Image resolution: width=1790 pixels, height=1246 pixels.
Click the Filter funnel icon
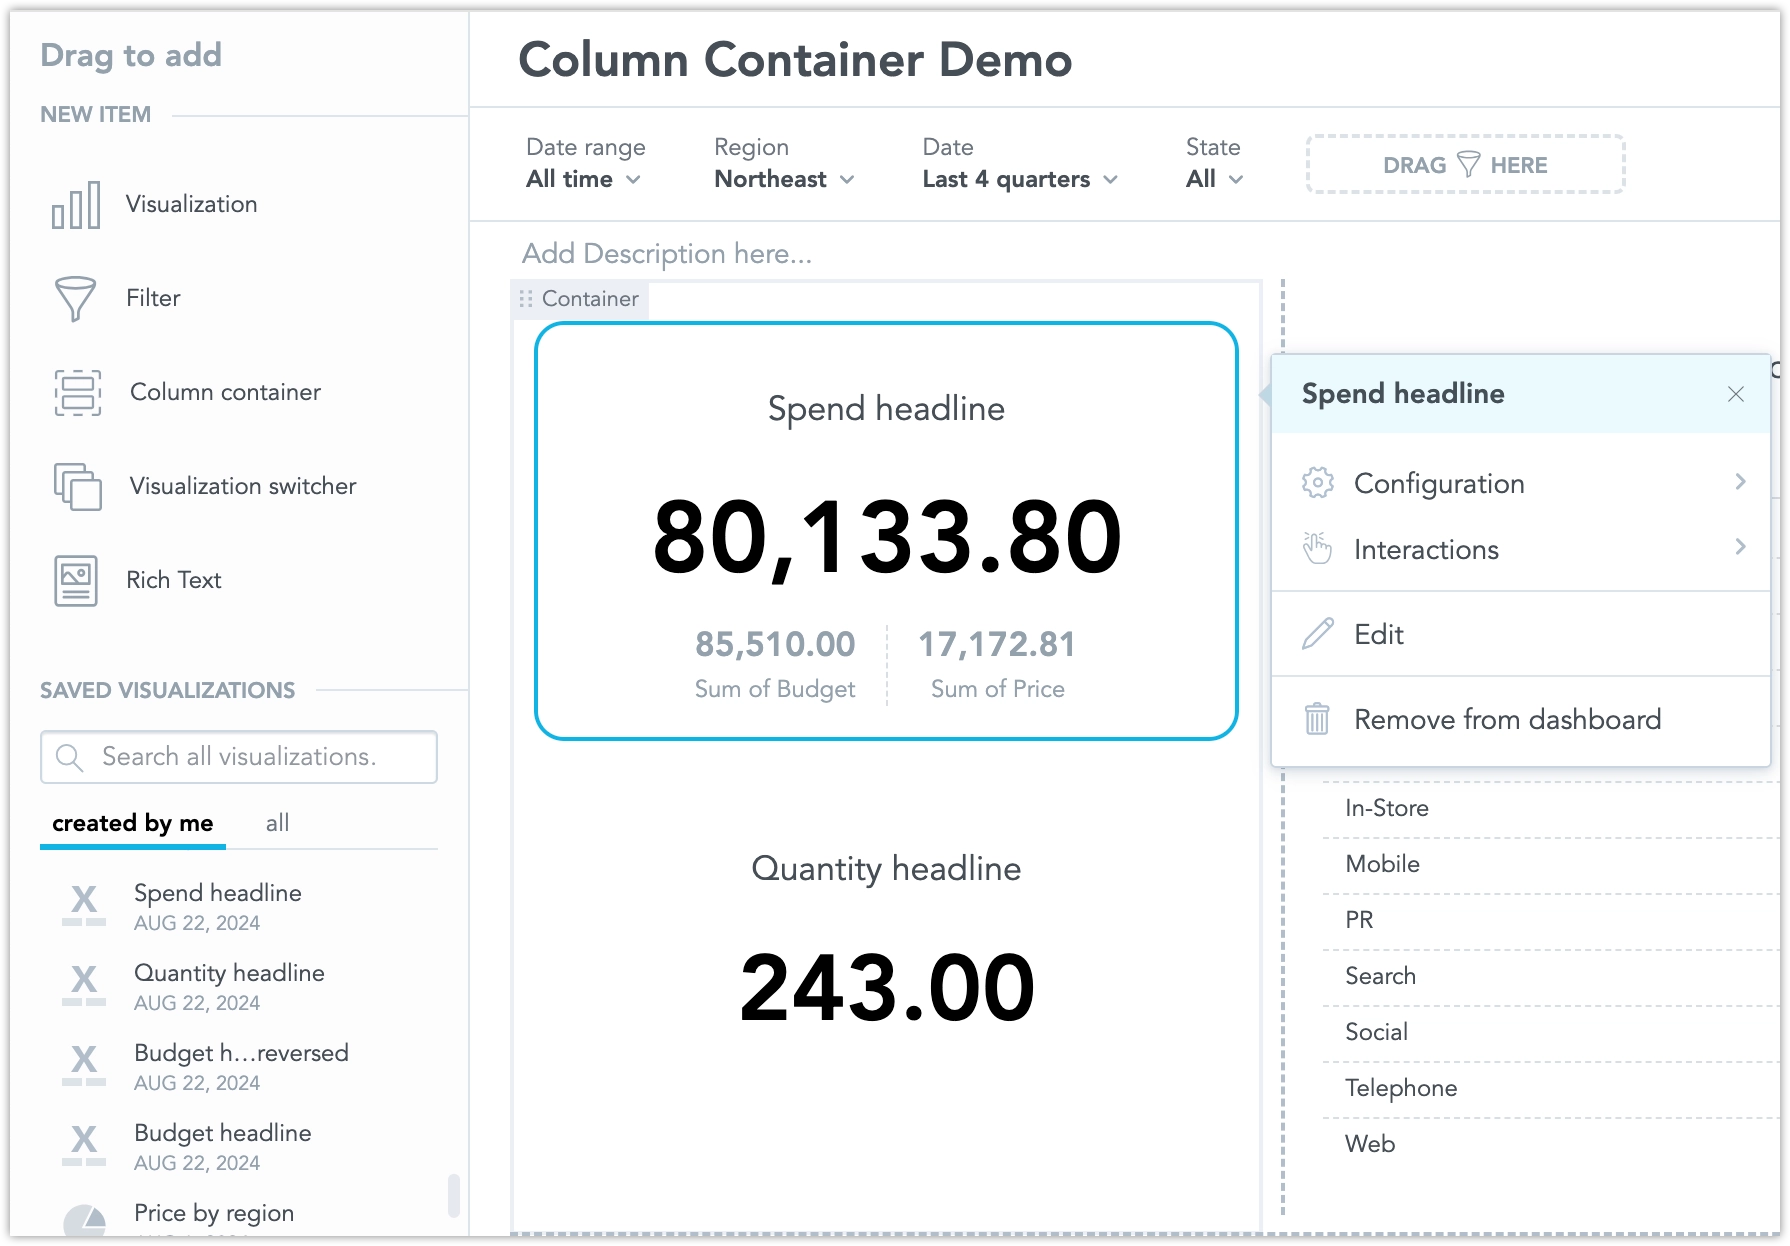(x=76, y=297)
